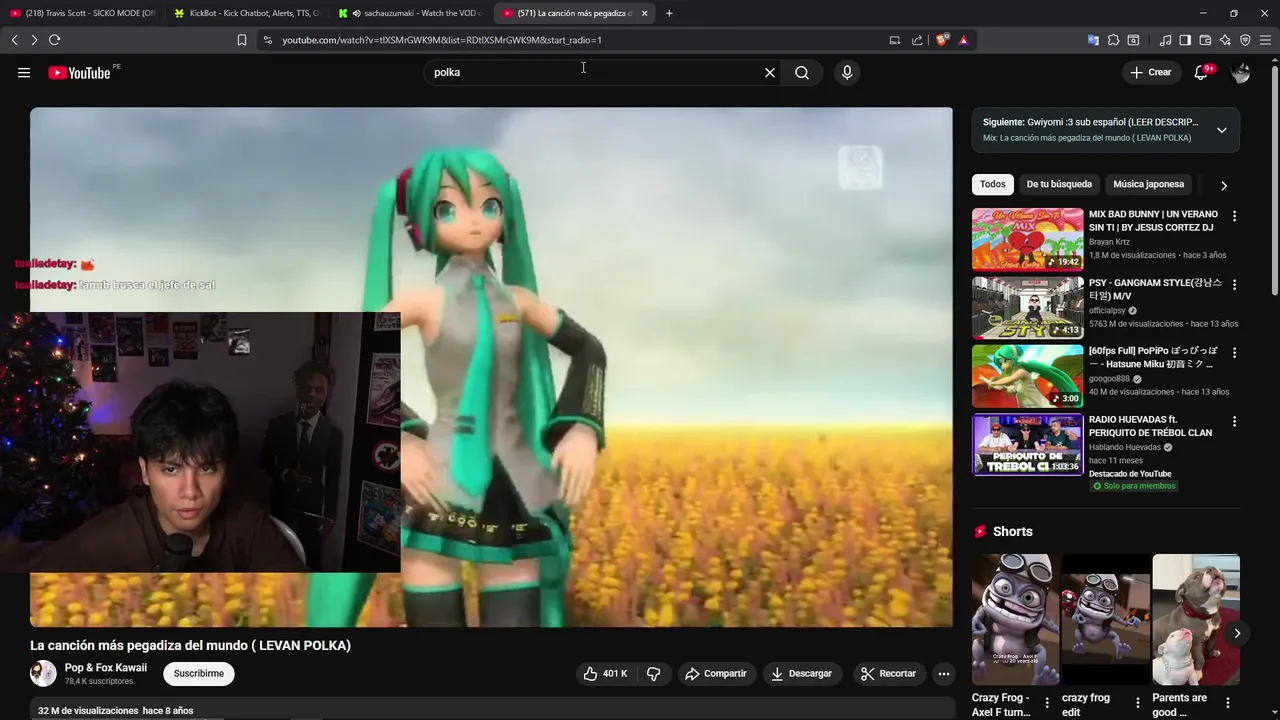Switch to sachauzumaki VOD tab
Viewport: 1280px width, 720px height.
tap(411, 13)
